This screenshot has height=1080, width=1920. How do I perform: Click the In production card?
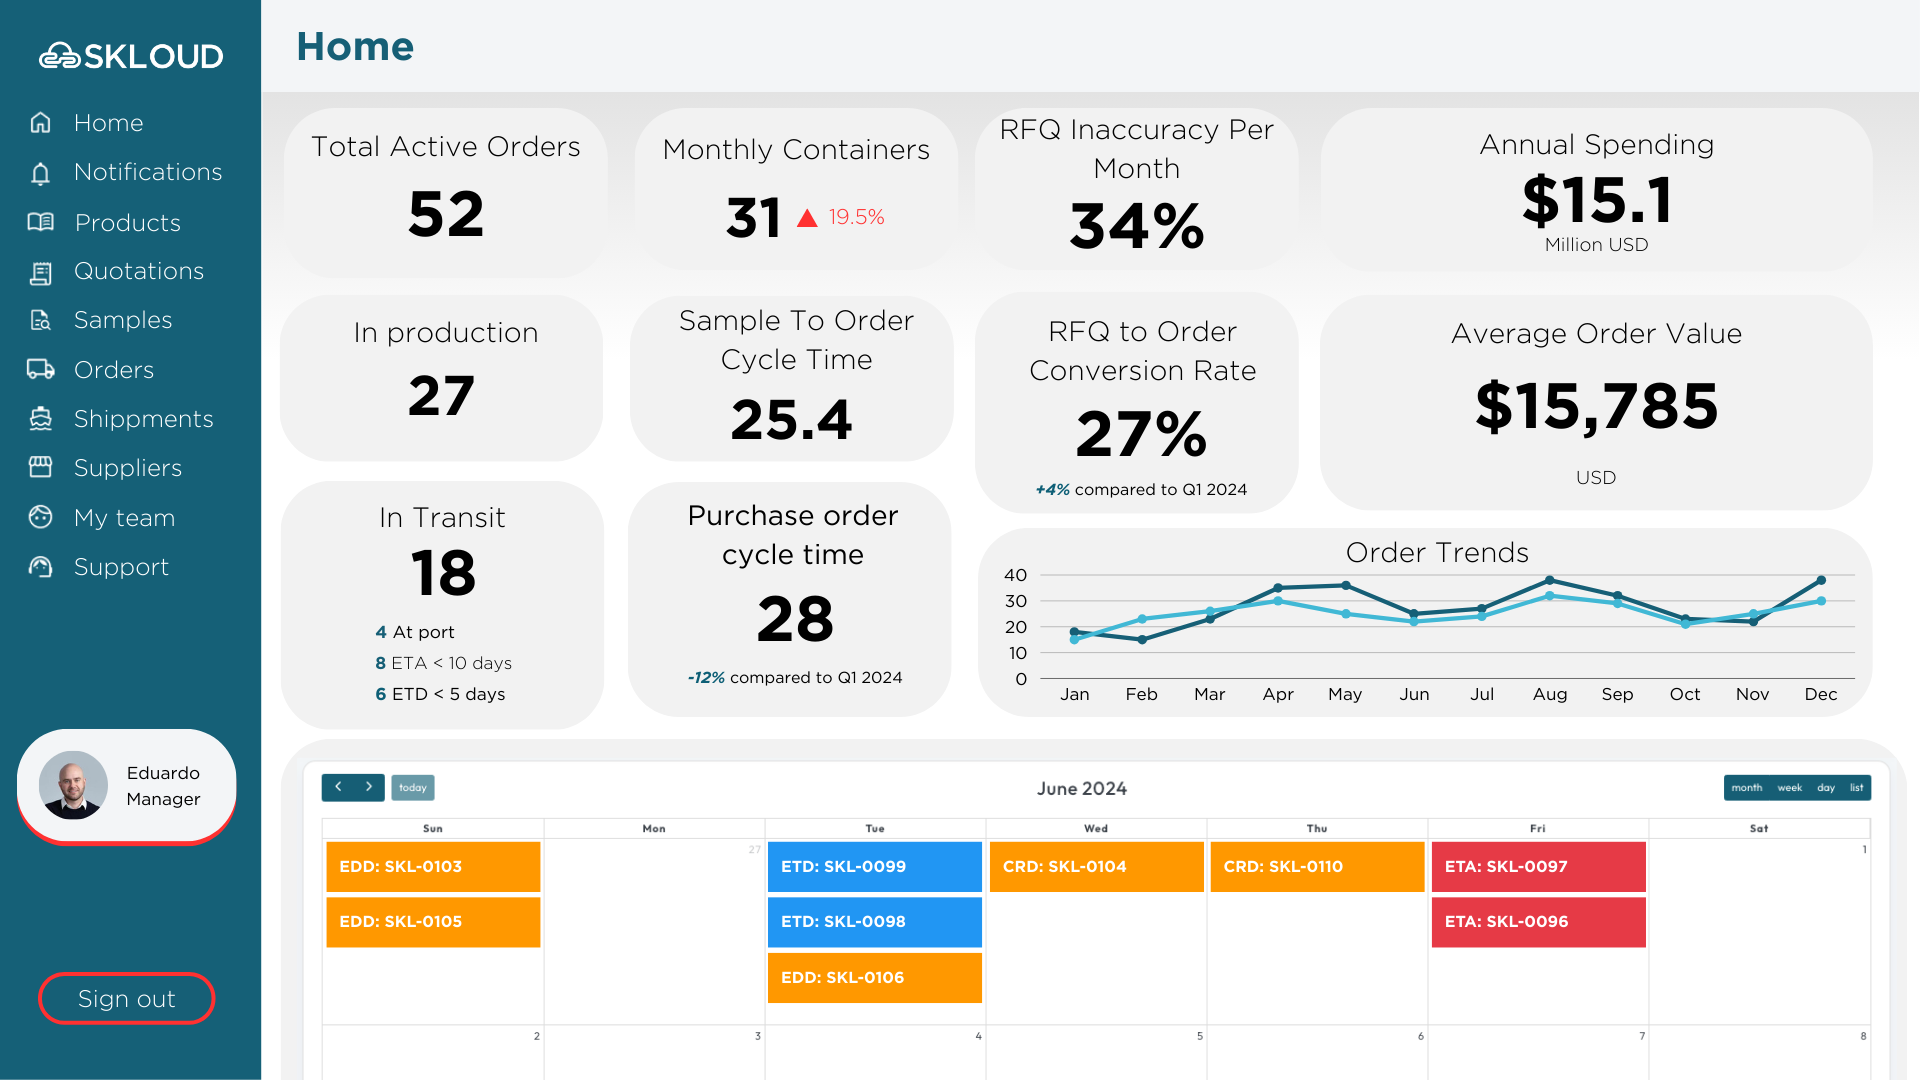[x=442, y=378]
